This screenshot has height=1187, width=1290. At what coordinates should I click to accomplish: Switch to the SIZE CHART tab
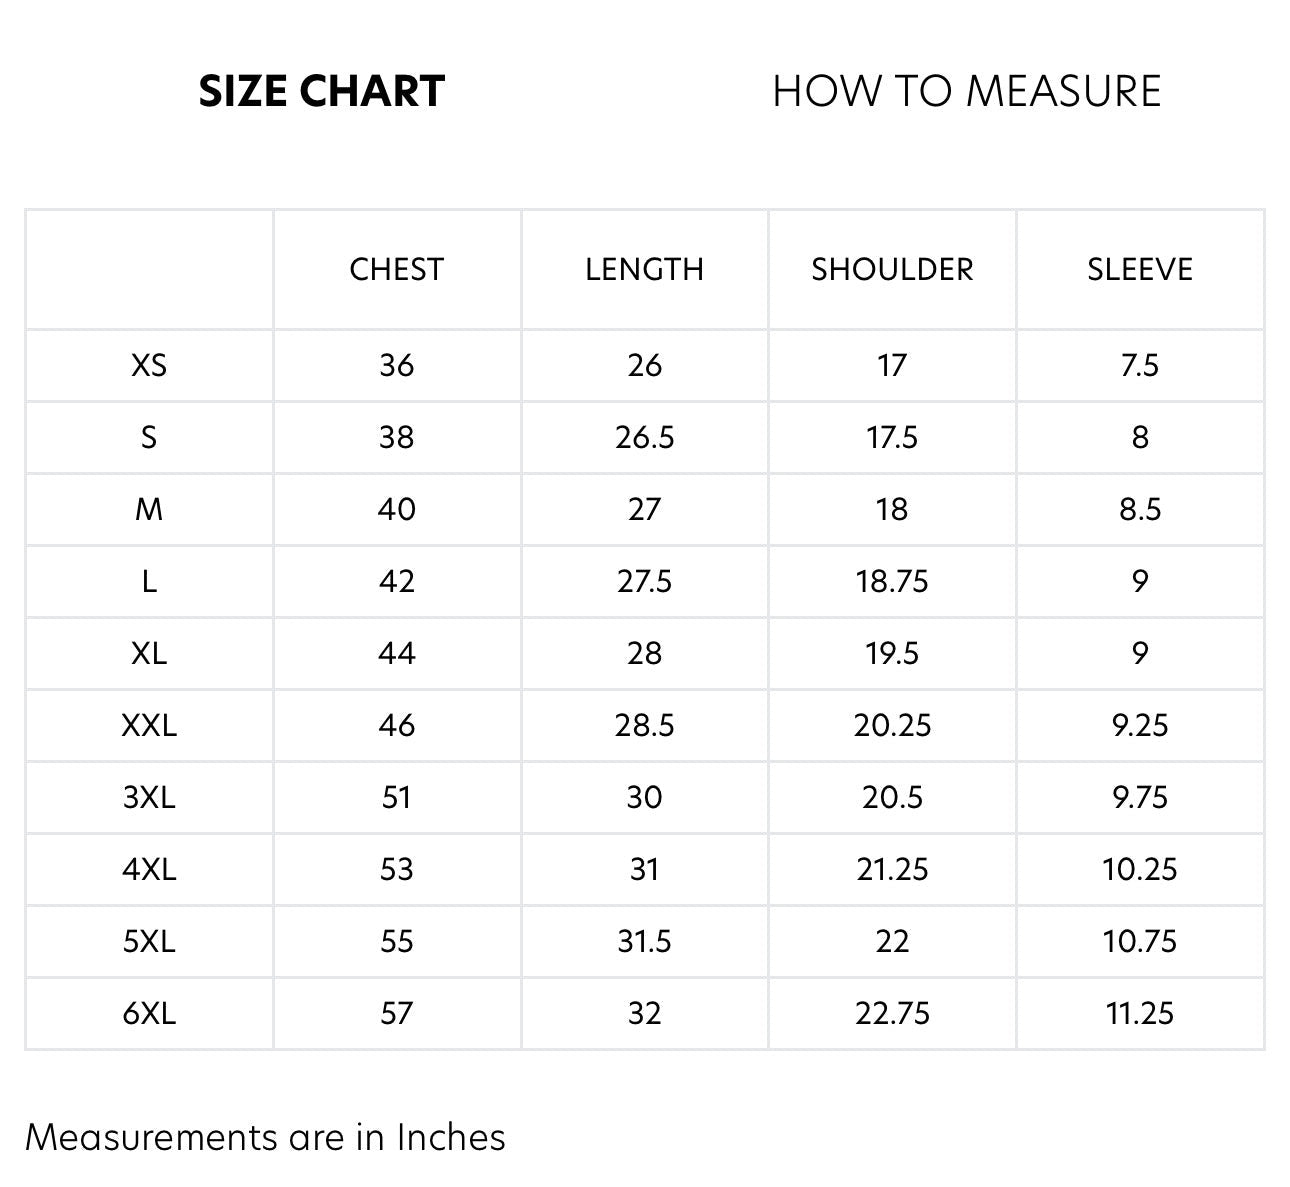(321, 91)
